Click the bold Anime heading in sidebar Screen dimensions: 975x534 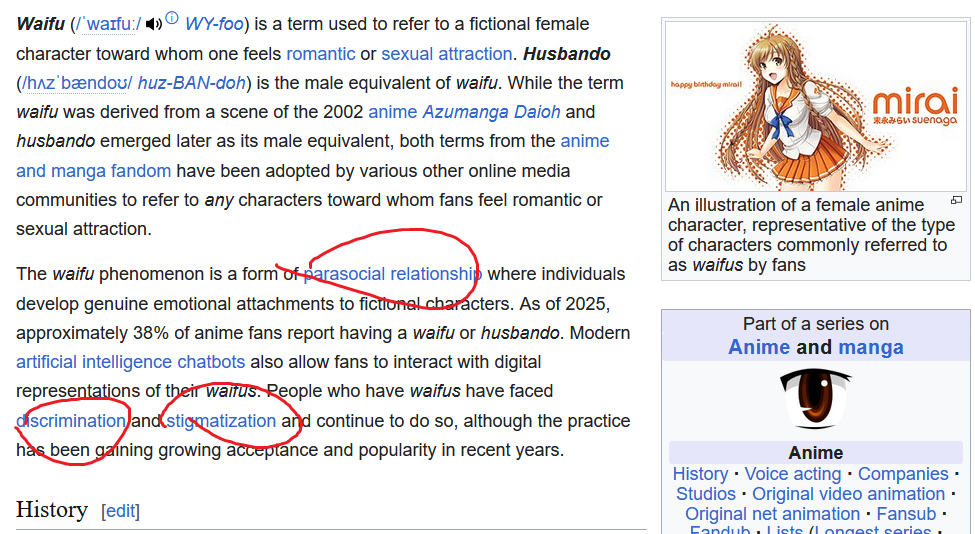pyautogui.click(x=816, y=453)
